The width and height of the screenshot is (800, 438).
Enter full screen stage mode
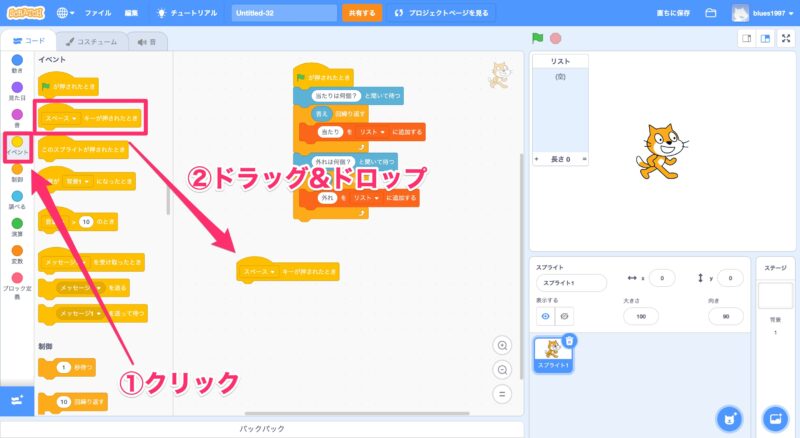click(785, 38)
